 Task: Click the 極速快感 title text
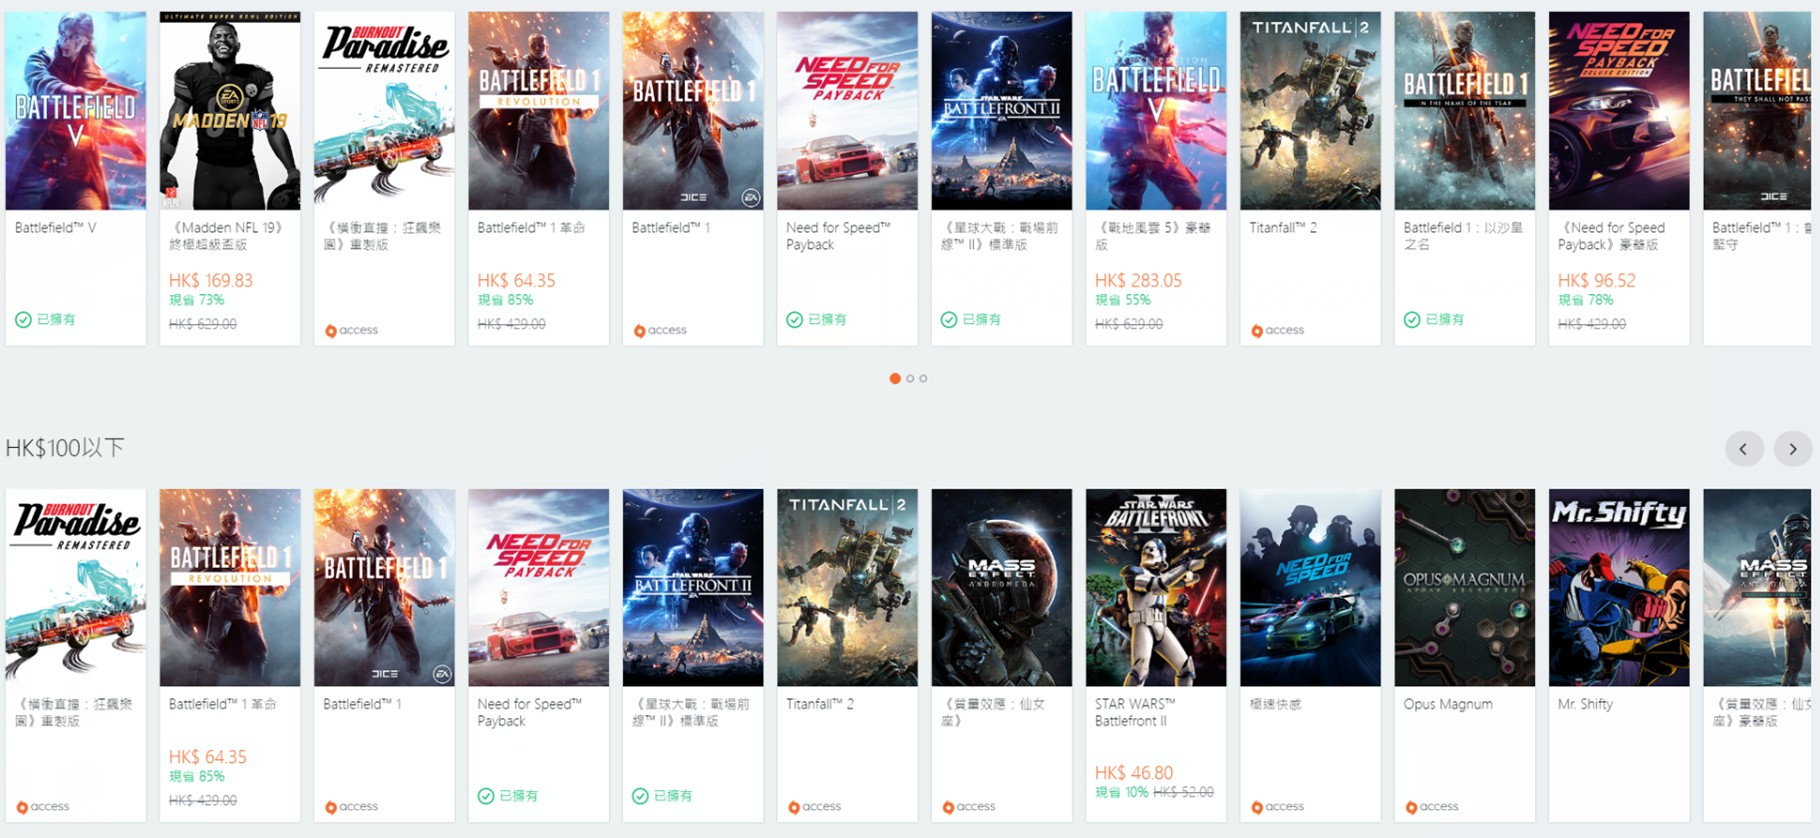1275,704
